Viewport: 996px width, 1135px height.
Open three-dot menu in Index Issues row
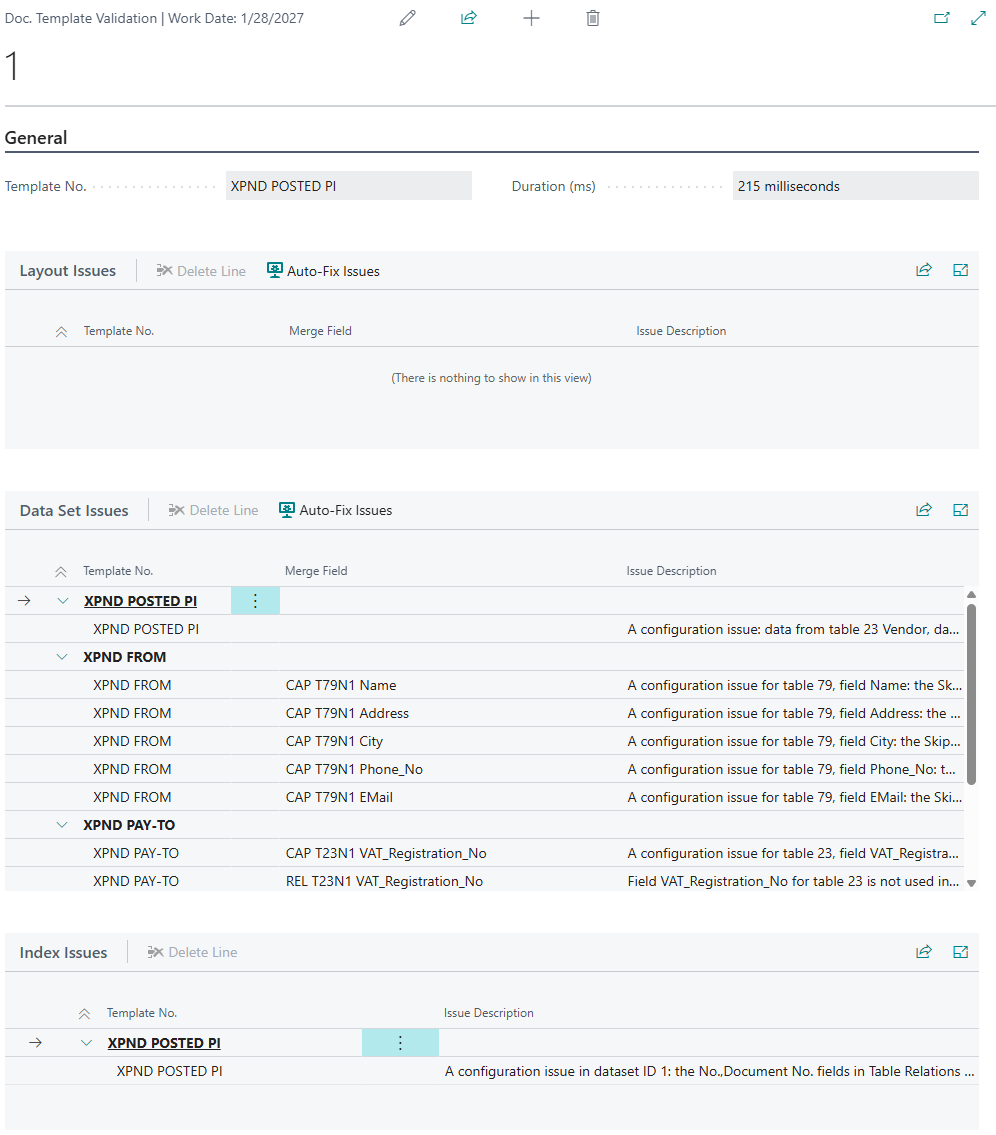tap(400, 1043)
